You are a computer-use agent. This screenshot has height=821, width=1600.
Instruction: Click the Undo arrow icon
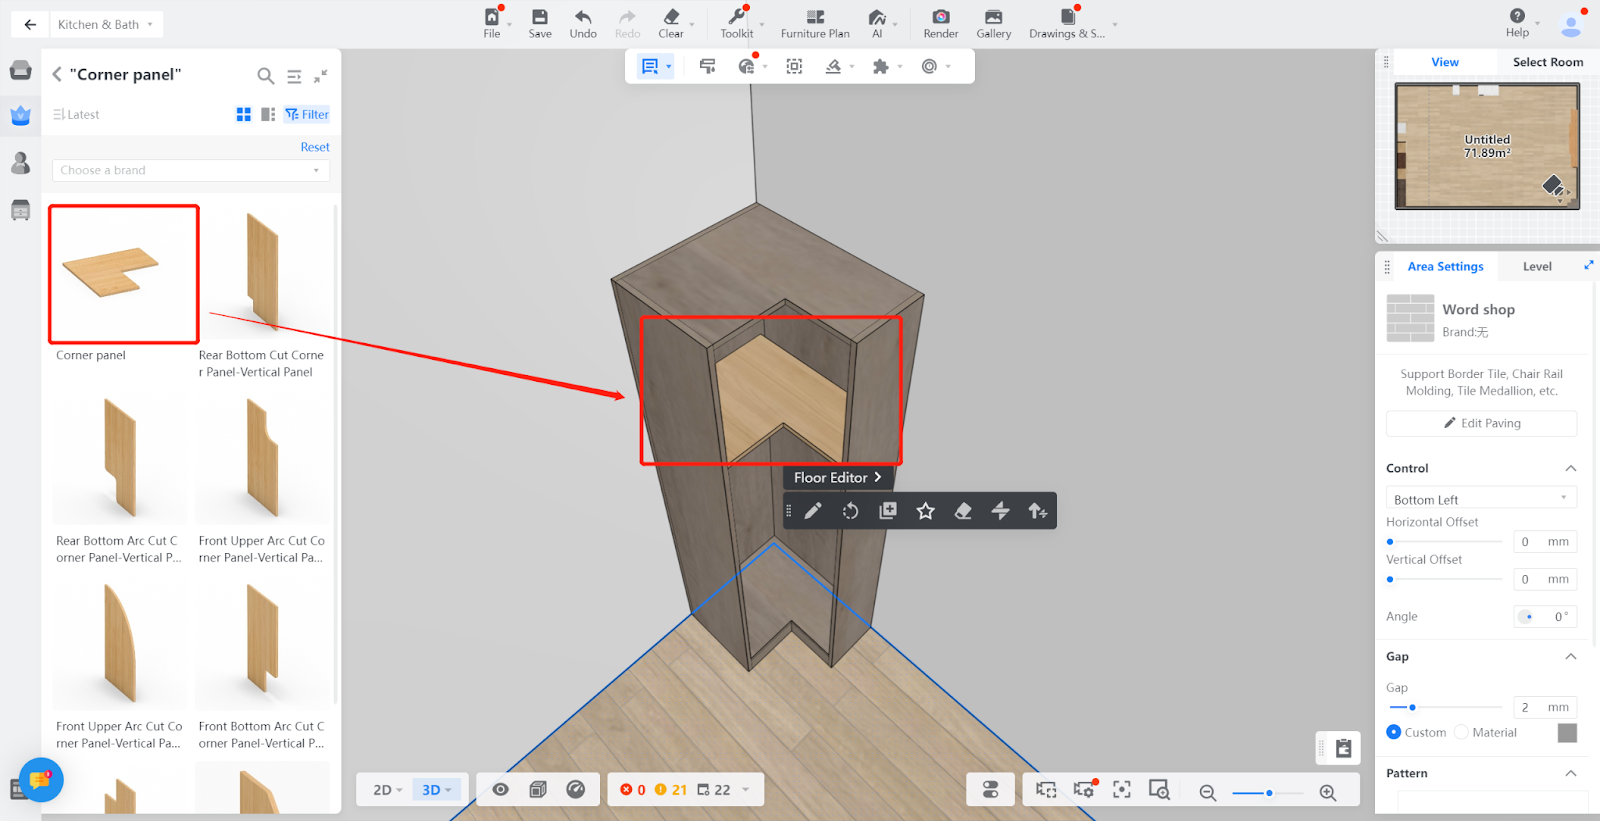[x=583, y=17]
